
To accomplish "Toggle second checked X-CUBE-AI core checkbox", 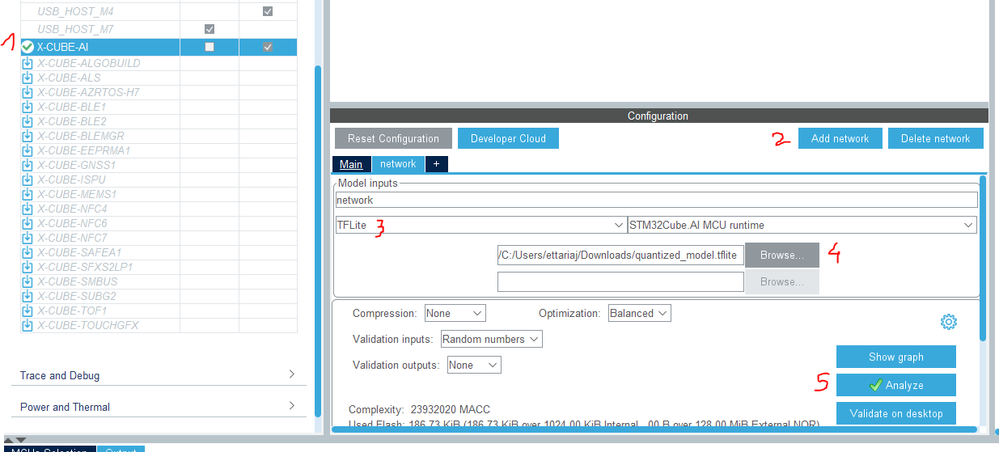I will (268, 47).
